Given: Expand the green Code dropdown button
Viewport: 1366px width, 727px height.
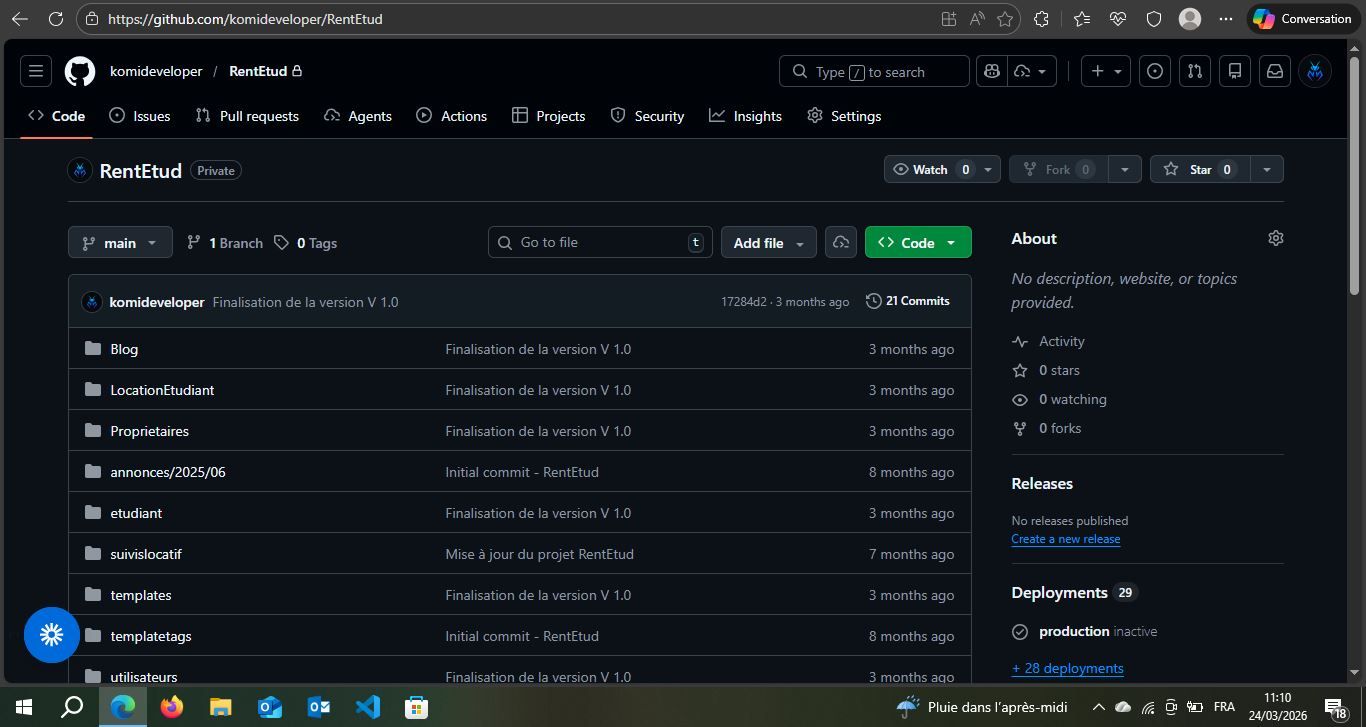Looking at the screenshot, I should [x=917, y=243].
